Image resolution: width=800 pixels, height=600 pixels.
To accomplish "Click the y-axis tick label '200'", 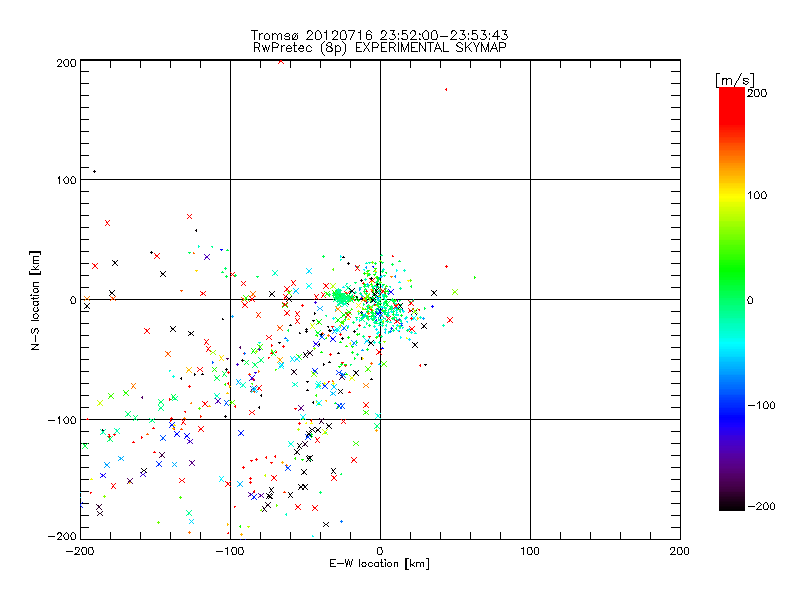I will (66, 63).
